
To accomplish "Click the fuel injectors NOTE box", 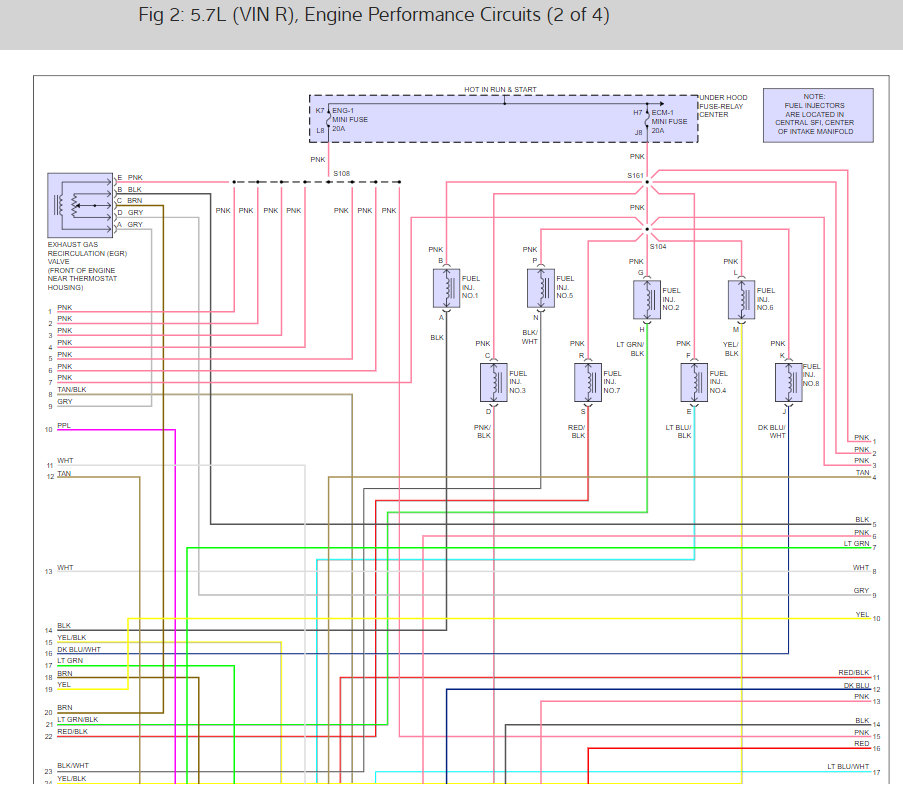I will coord(818,115).
